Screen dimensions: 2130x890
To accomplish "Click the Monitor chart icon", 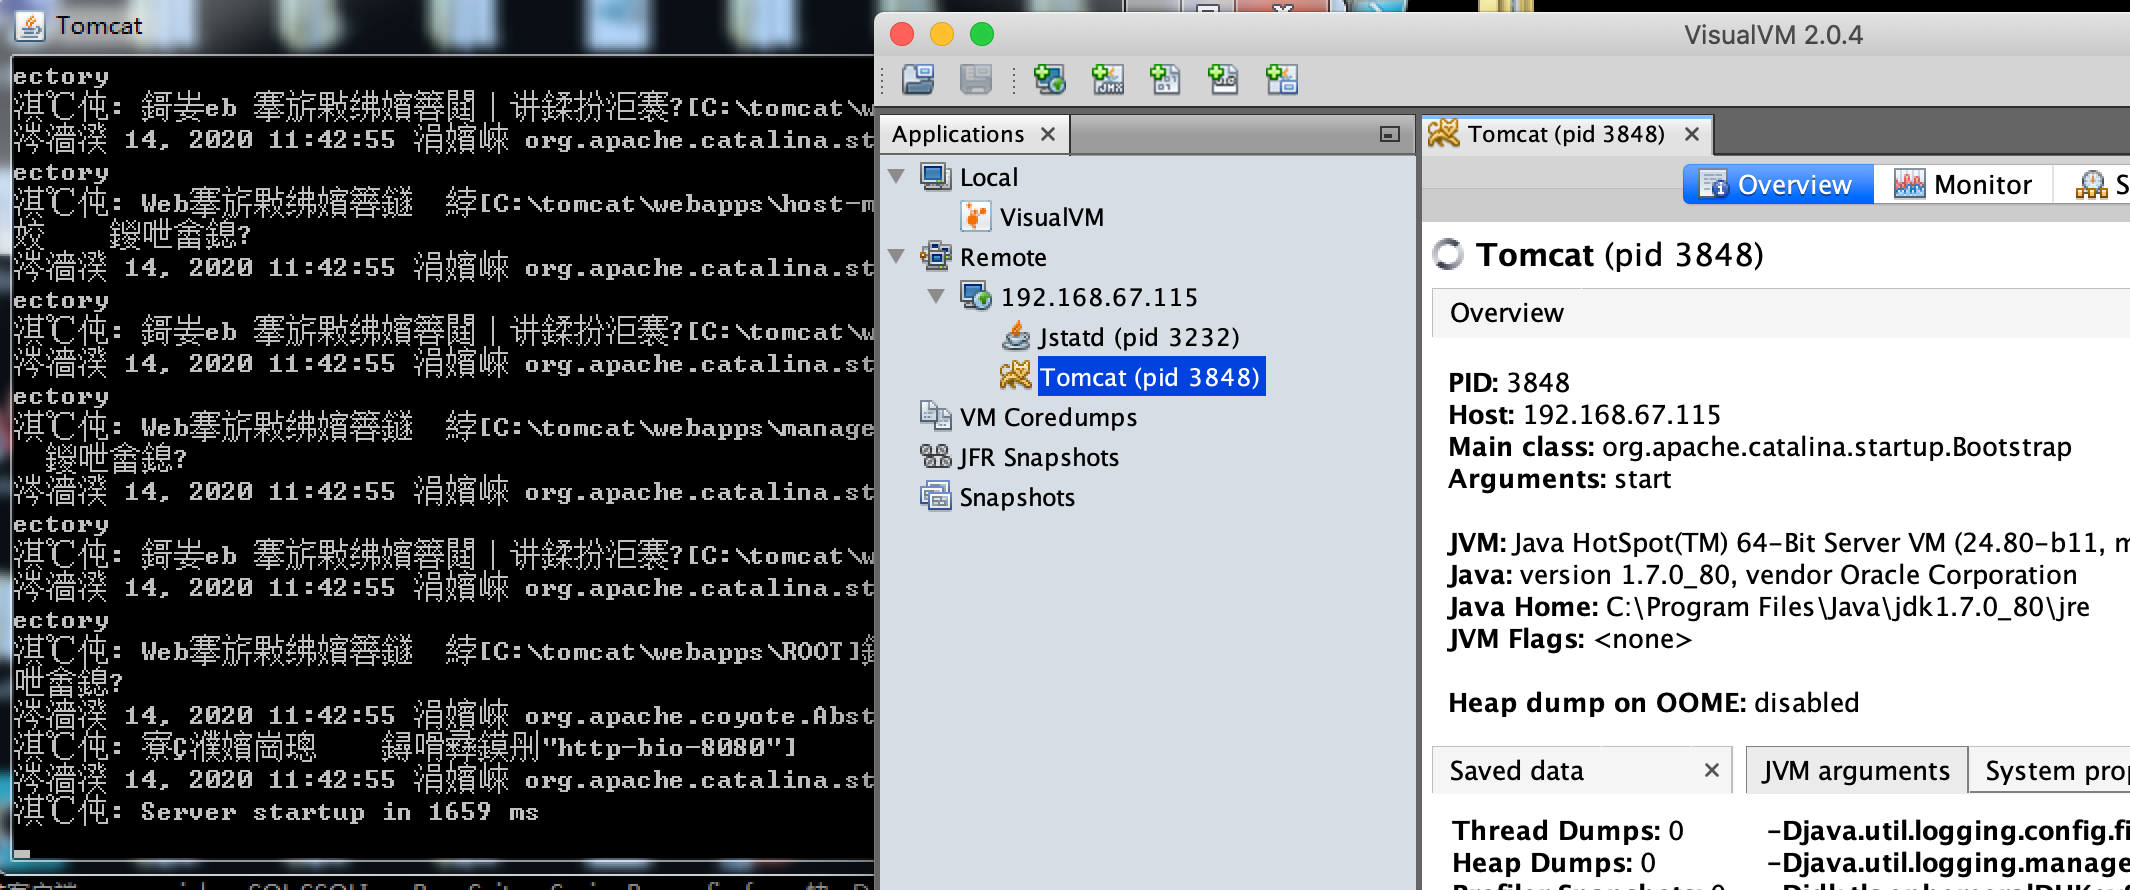I will click(1909, 185).
